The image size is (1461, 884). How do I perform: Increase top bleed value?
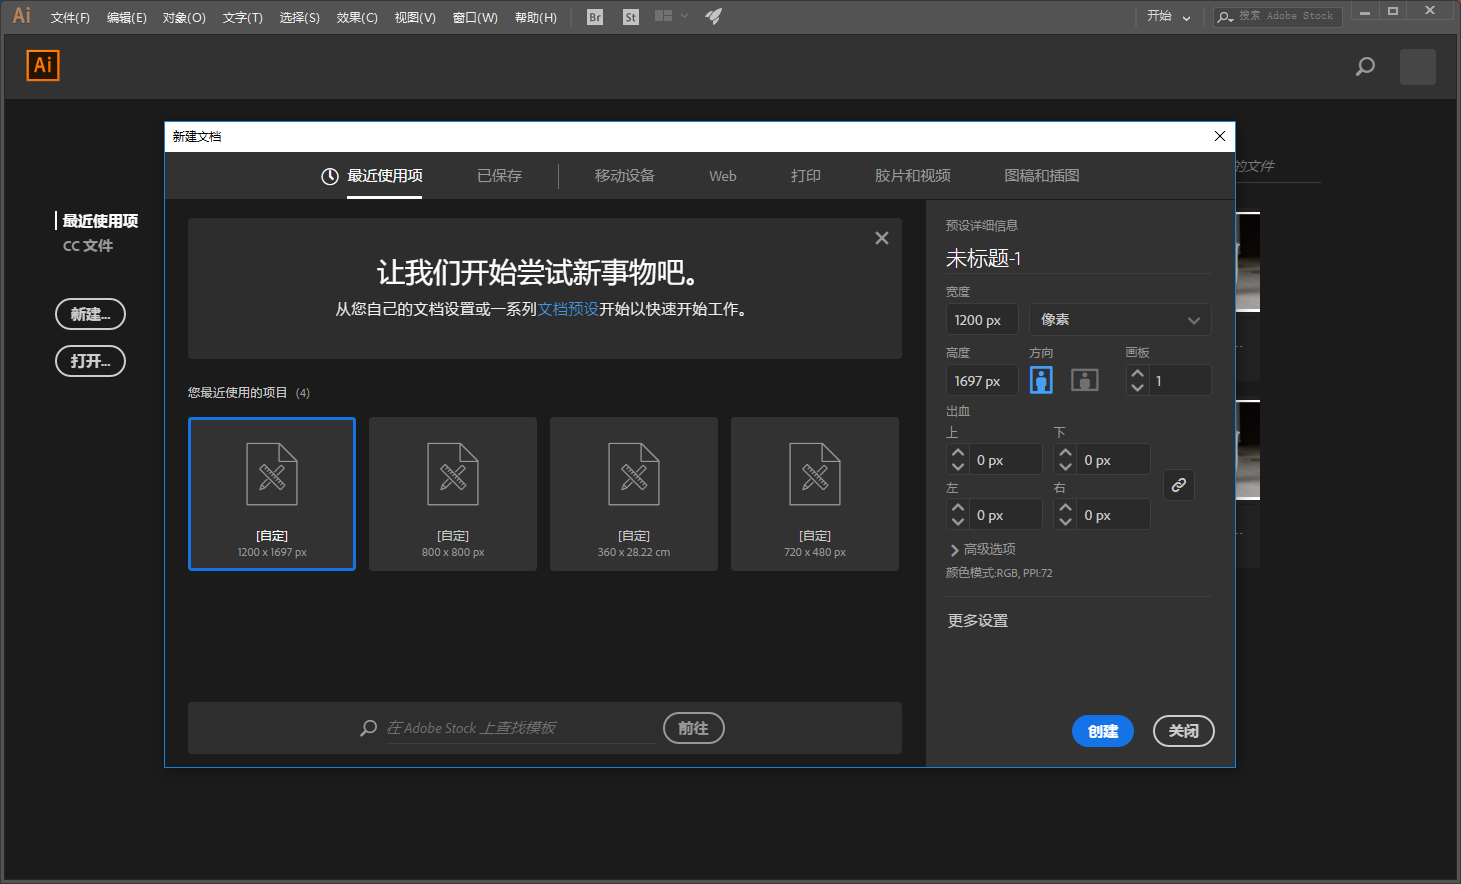click(958, 453)
